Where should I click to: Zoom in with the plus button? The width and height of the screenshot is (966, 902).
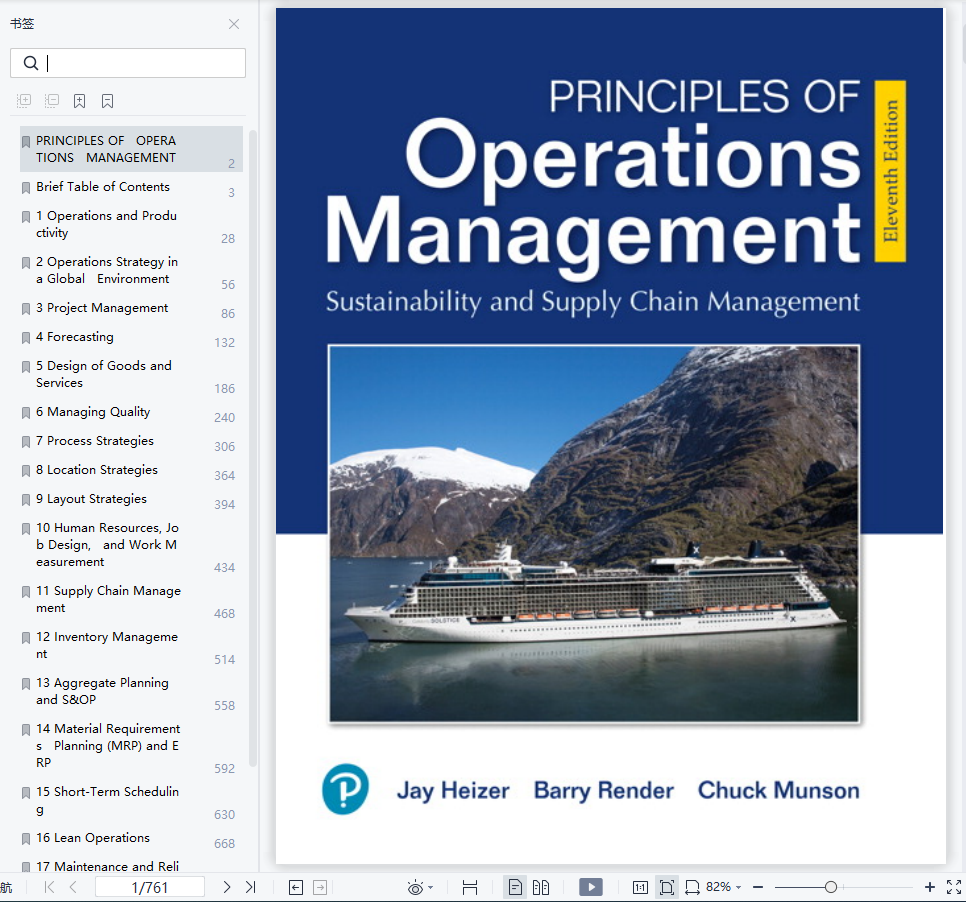930,887
